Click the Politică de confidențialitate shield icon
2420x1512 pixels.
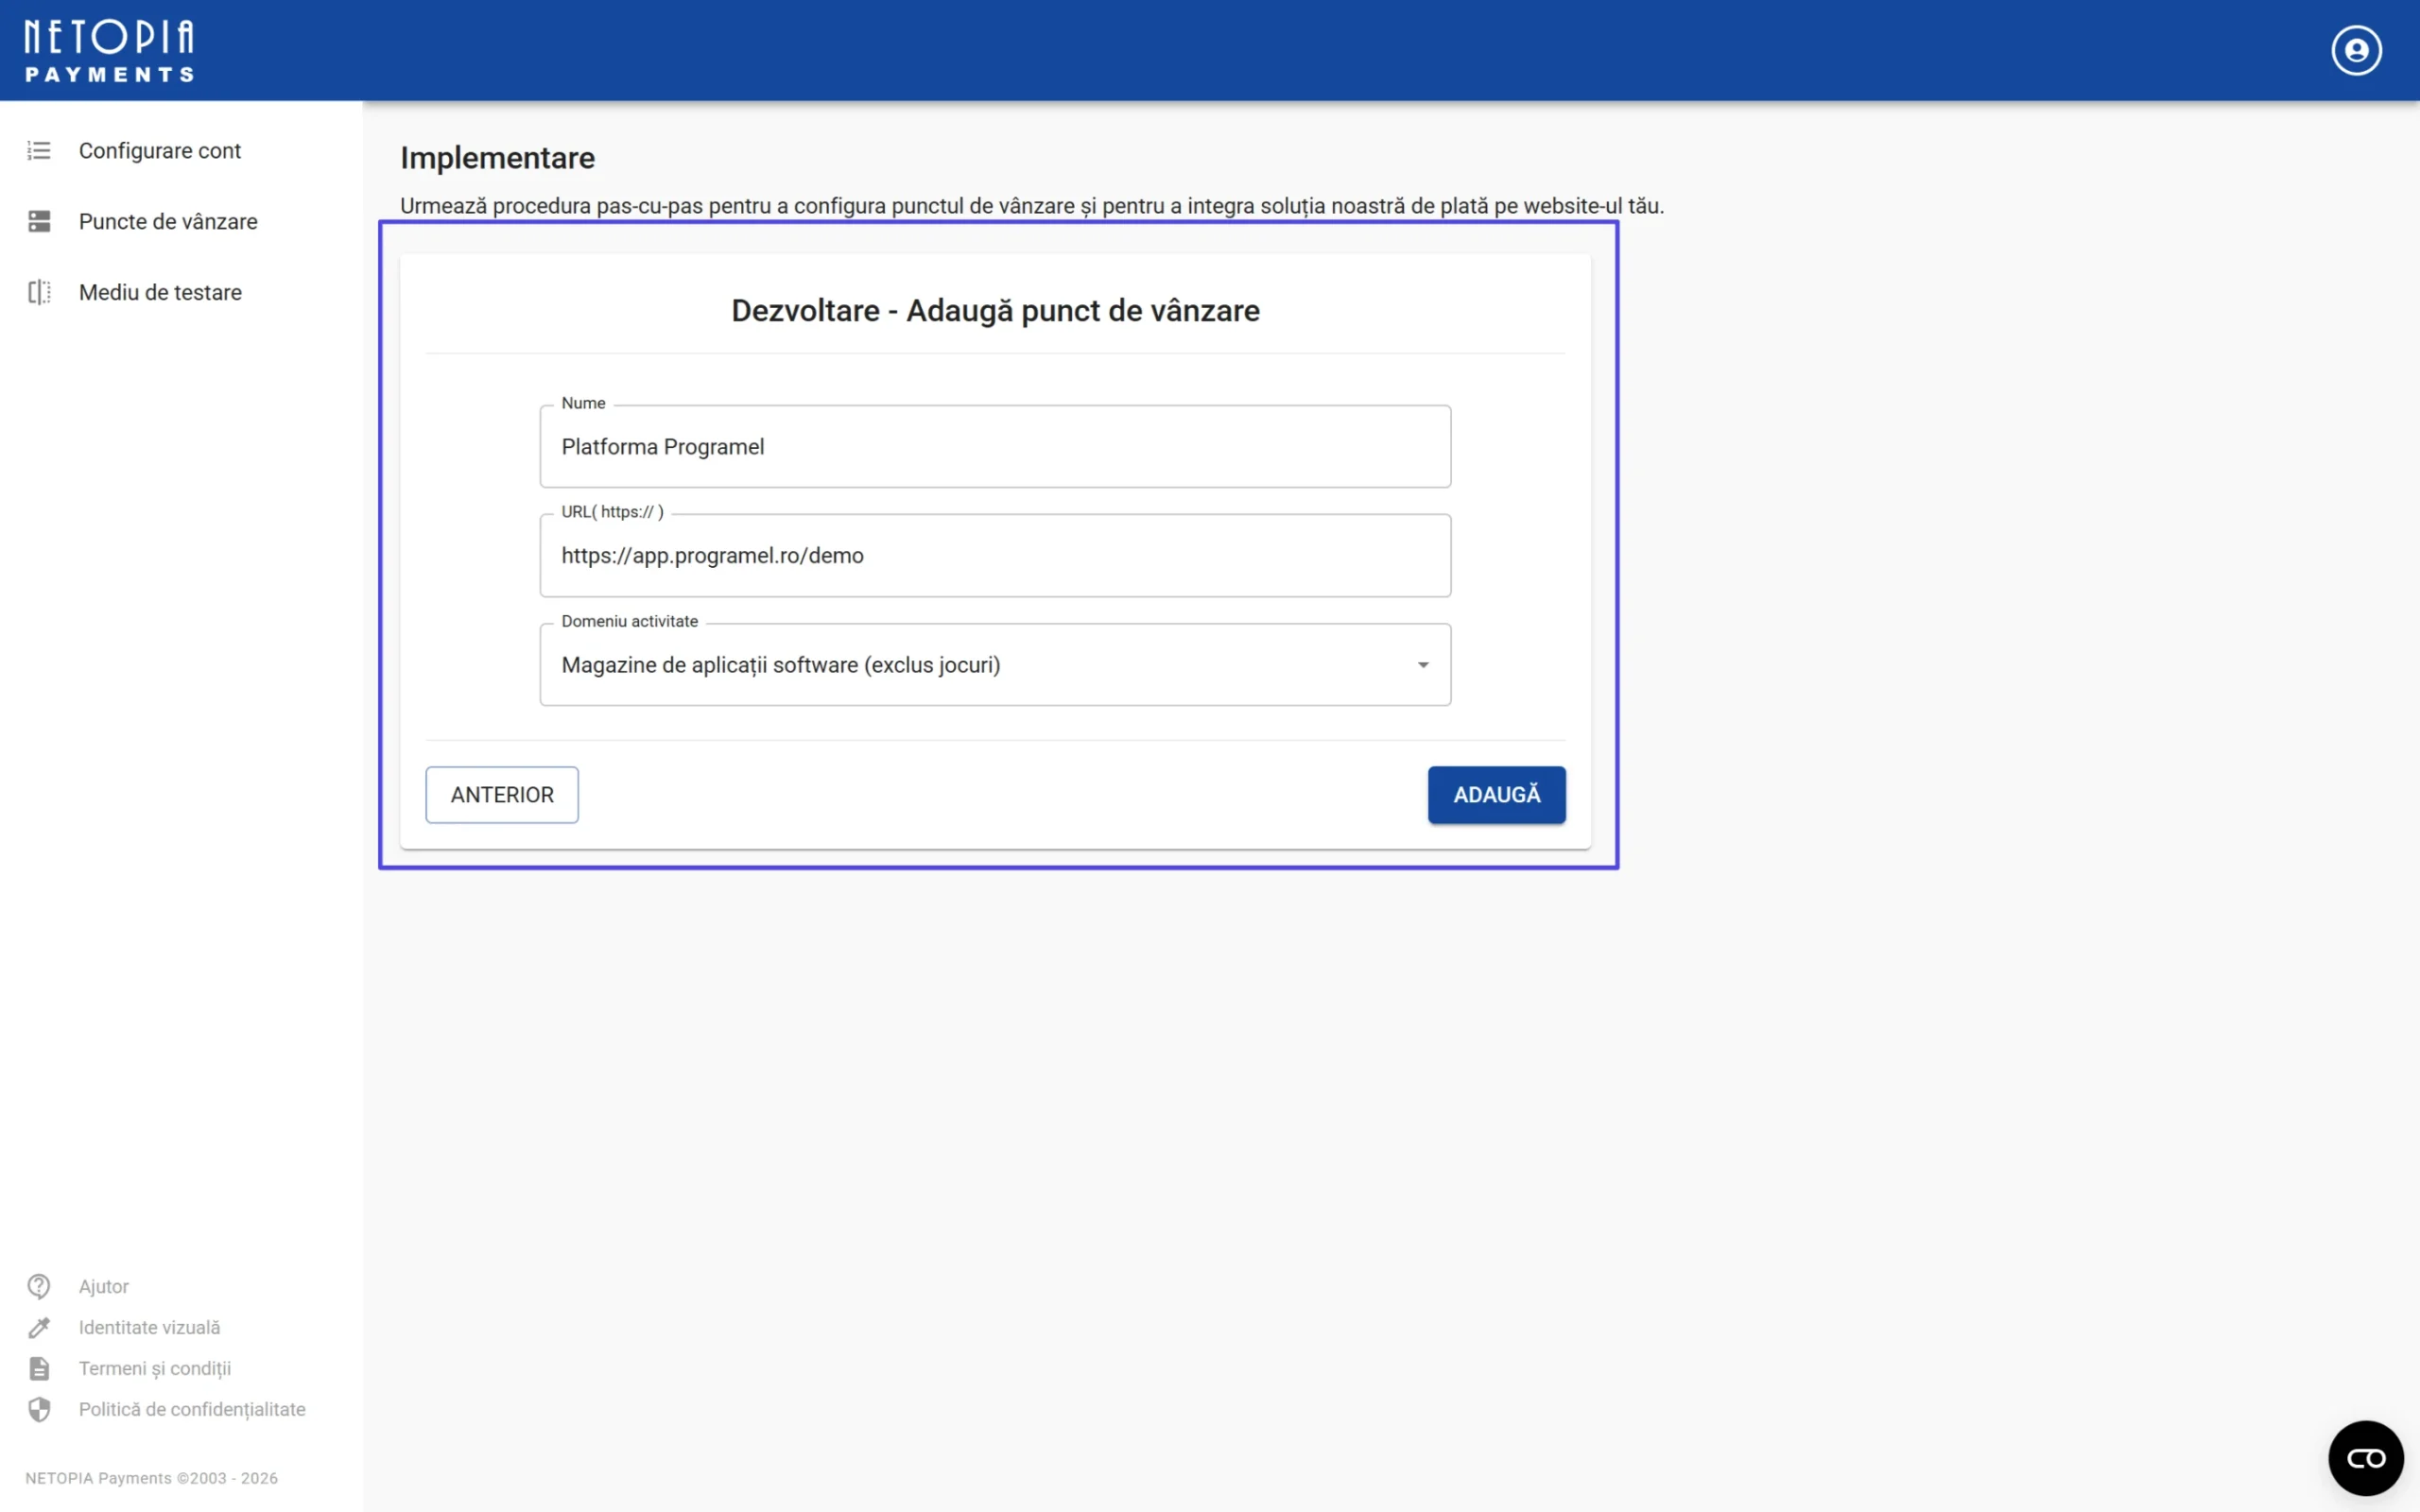point(39,1409)
